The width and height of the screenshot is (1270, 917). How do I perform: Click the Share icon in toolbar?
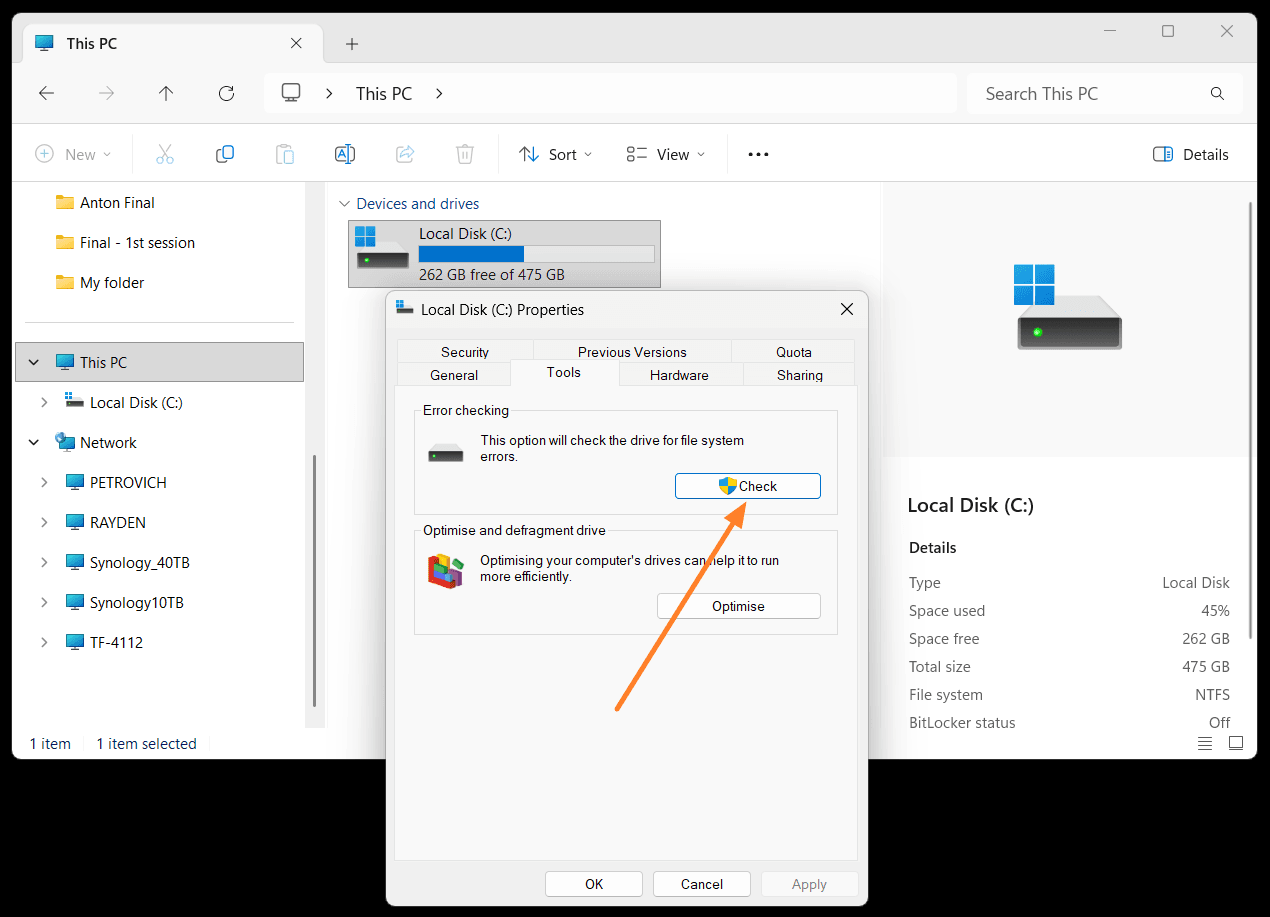pos(405,154)
